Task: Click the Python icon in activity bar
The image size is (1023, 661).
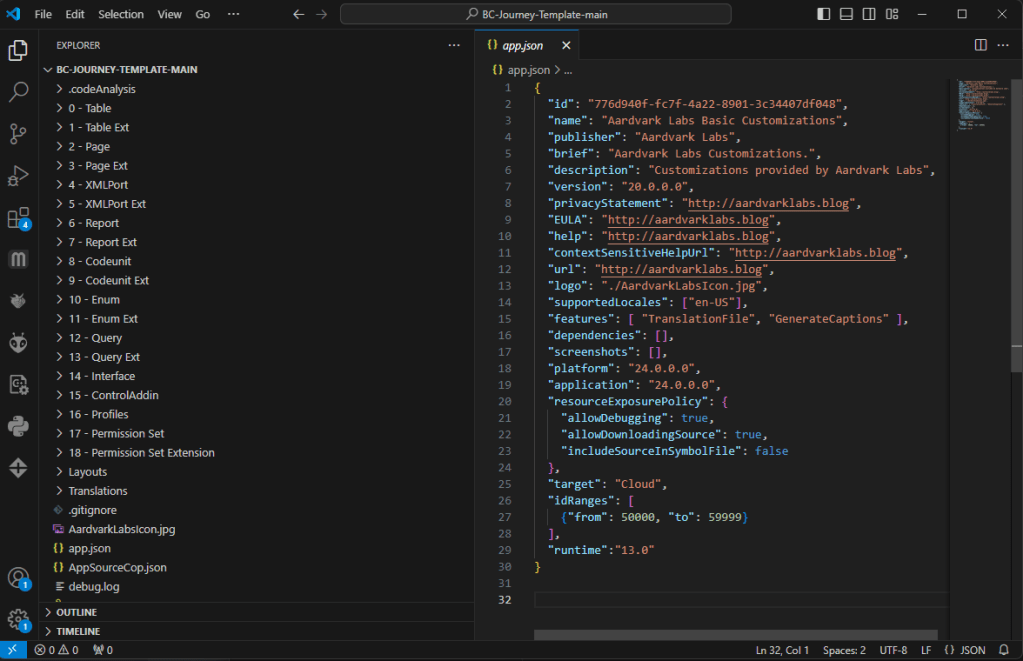Action: [x=18, y=426]
